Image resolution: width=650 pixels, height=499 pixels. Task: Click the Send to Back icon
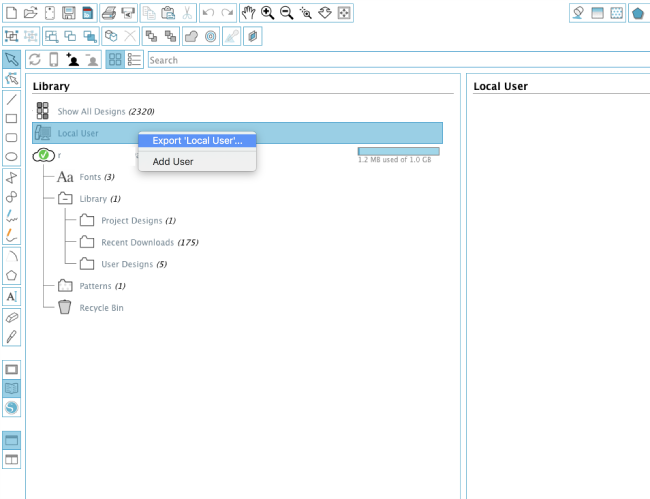click(170, 36)
